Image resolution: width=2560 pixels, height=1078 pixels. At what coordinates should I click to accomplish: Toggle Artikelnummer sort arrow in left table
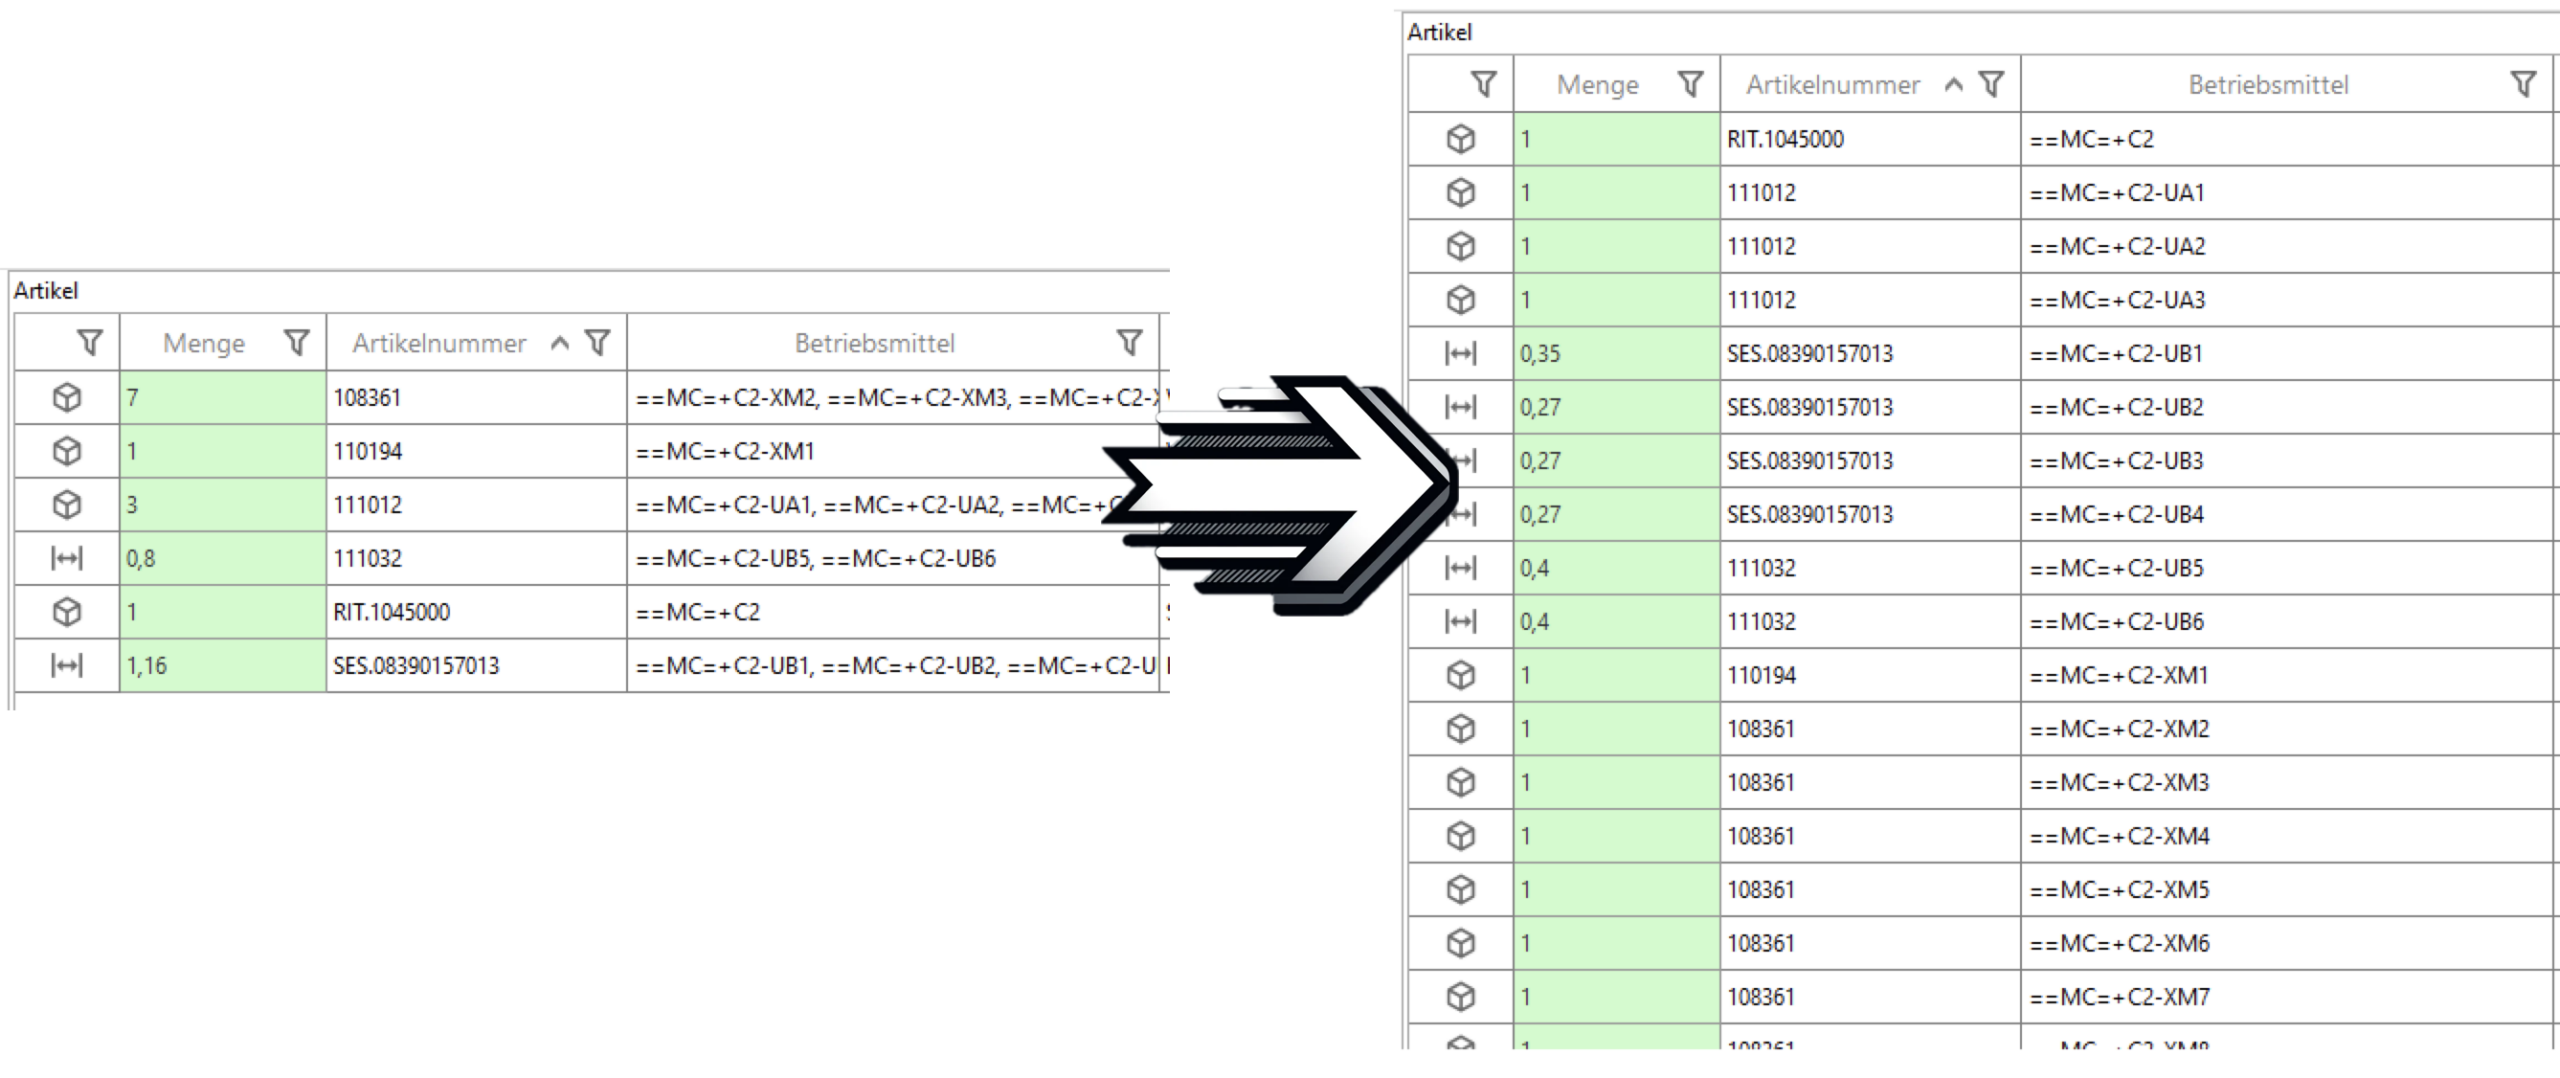tap(560, 343)
